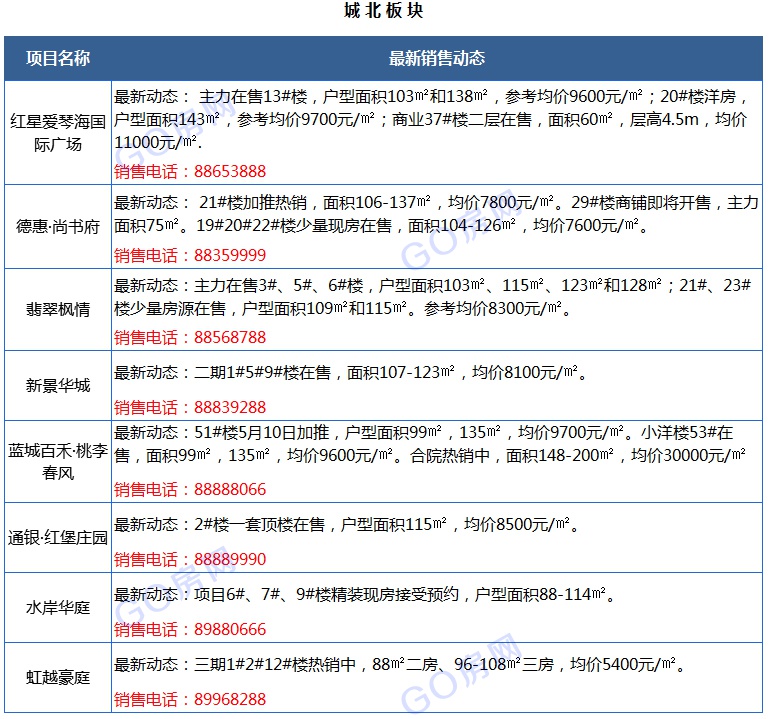Viewport: 770px width, 719px height.
Task: Click the text 51#楼5月10日加推
Action: [x=262, y=433]
